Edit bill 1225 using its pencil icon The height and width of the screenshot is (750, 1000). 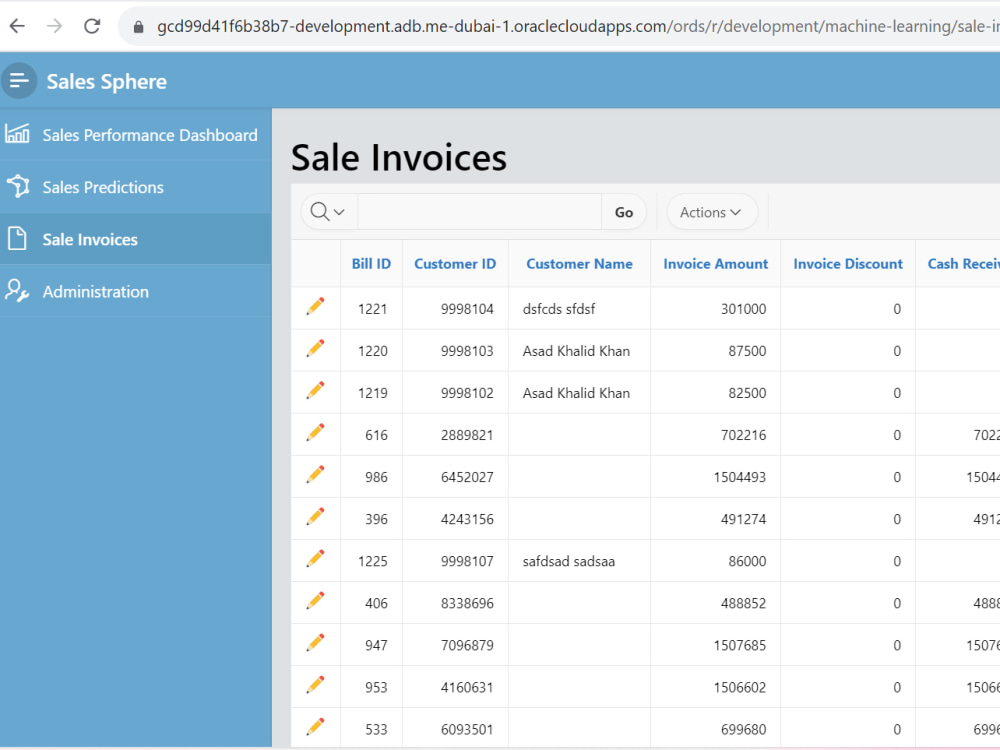pos(315,559)
